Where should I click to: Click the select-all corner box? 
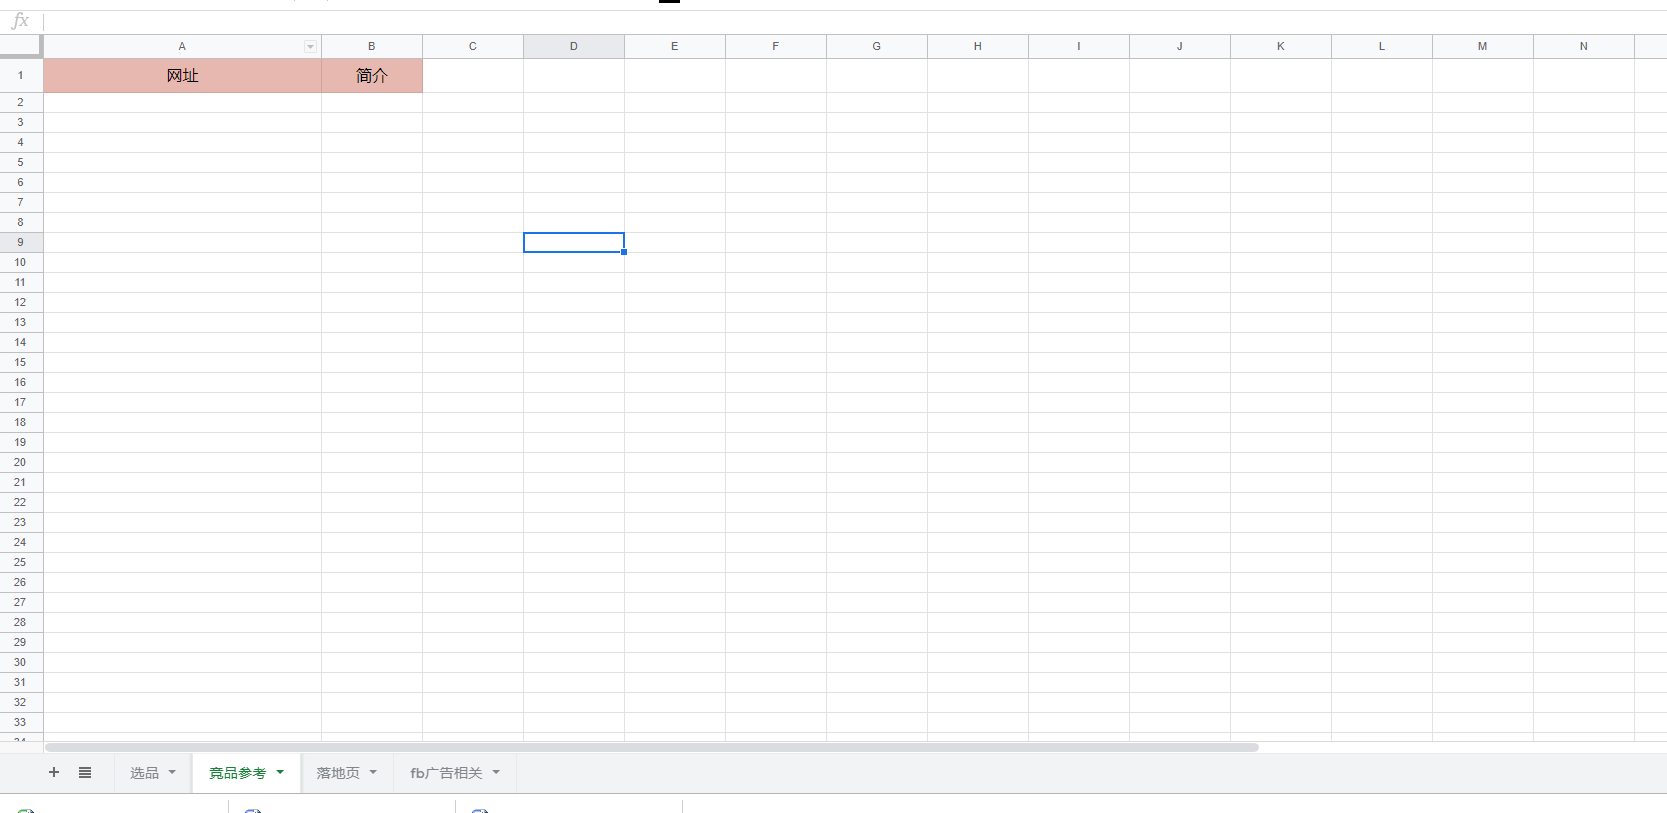[21, 46]
